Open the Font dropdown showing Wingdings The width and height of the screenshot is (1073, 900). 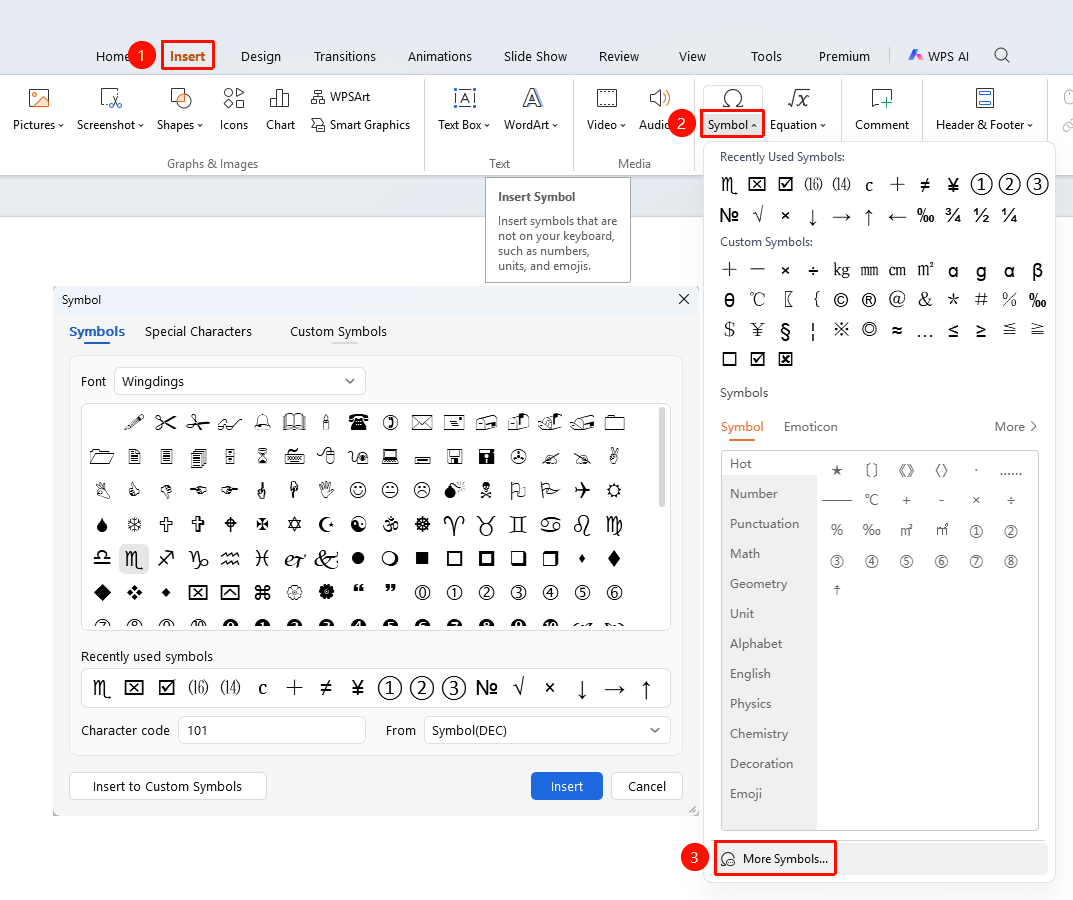(240, 381)
